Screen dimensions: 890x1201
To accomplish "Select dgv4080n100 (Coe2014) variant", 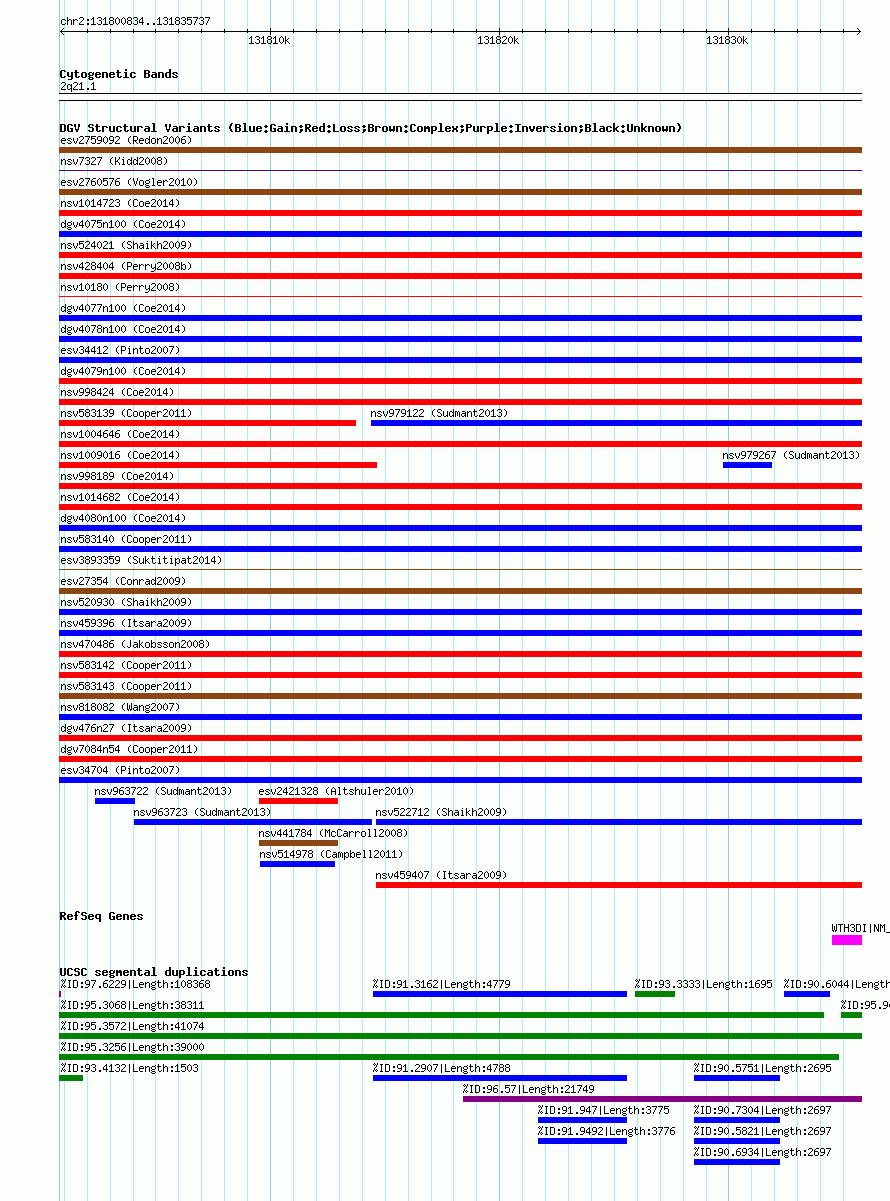I will pos(460,528).
